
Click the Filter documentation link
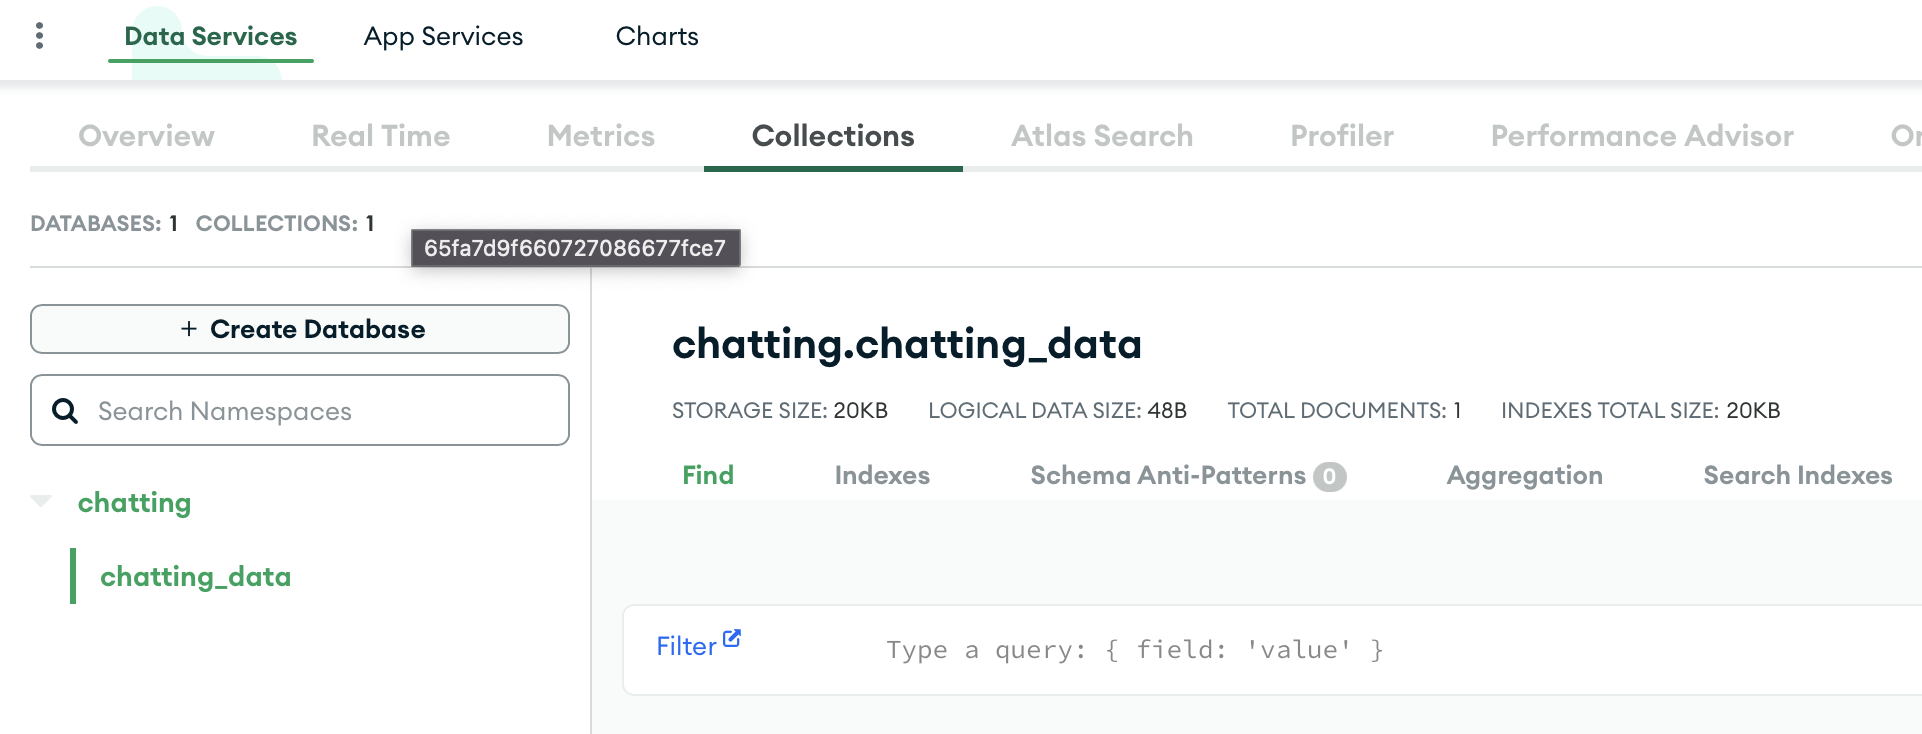click(686, 647)
